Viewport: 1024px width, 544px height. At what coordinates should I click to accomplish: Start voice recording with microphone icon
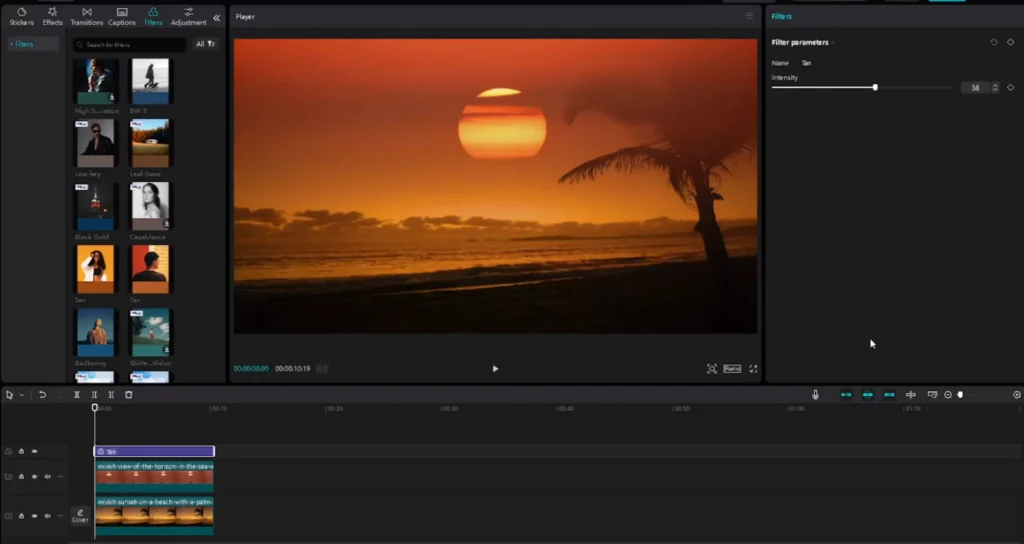[815, 395]
